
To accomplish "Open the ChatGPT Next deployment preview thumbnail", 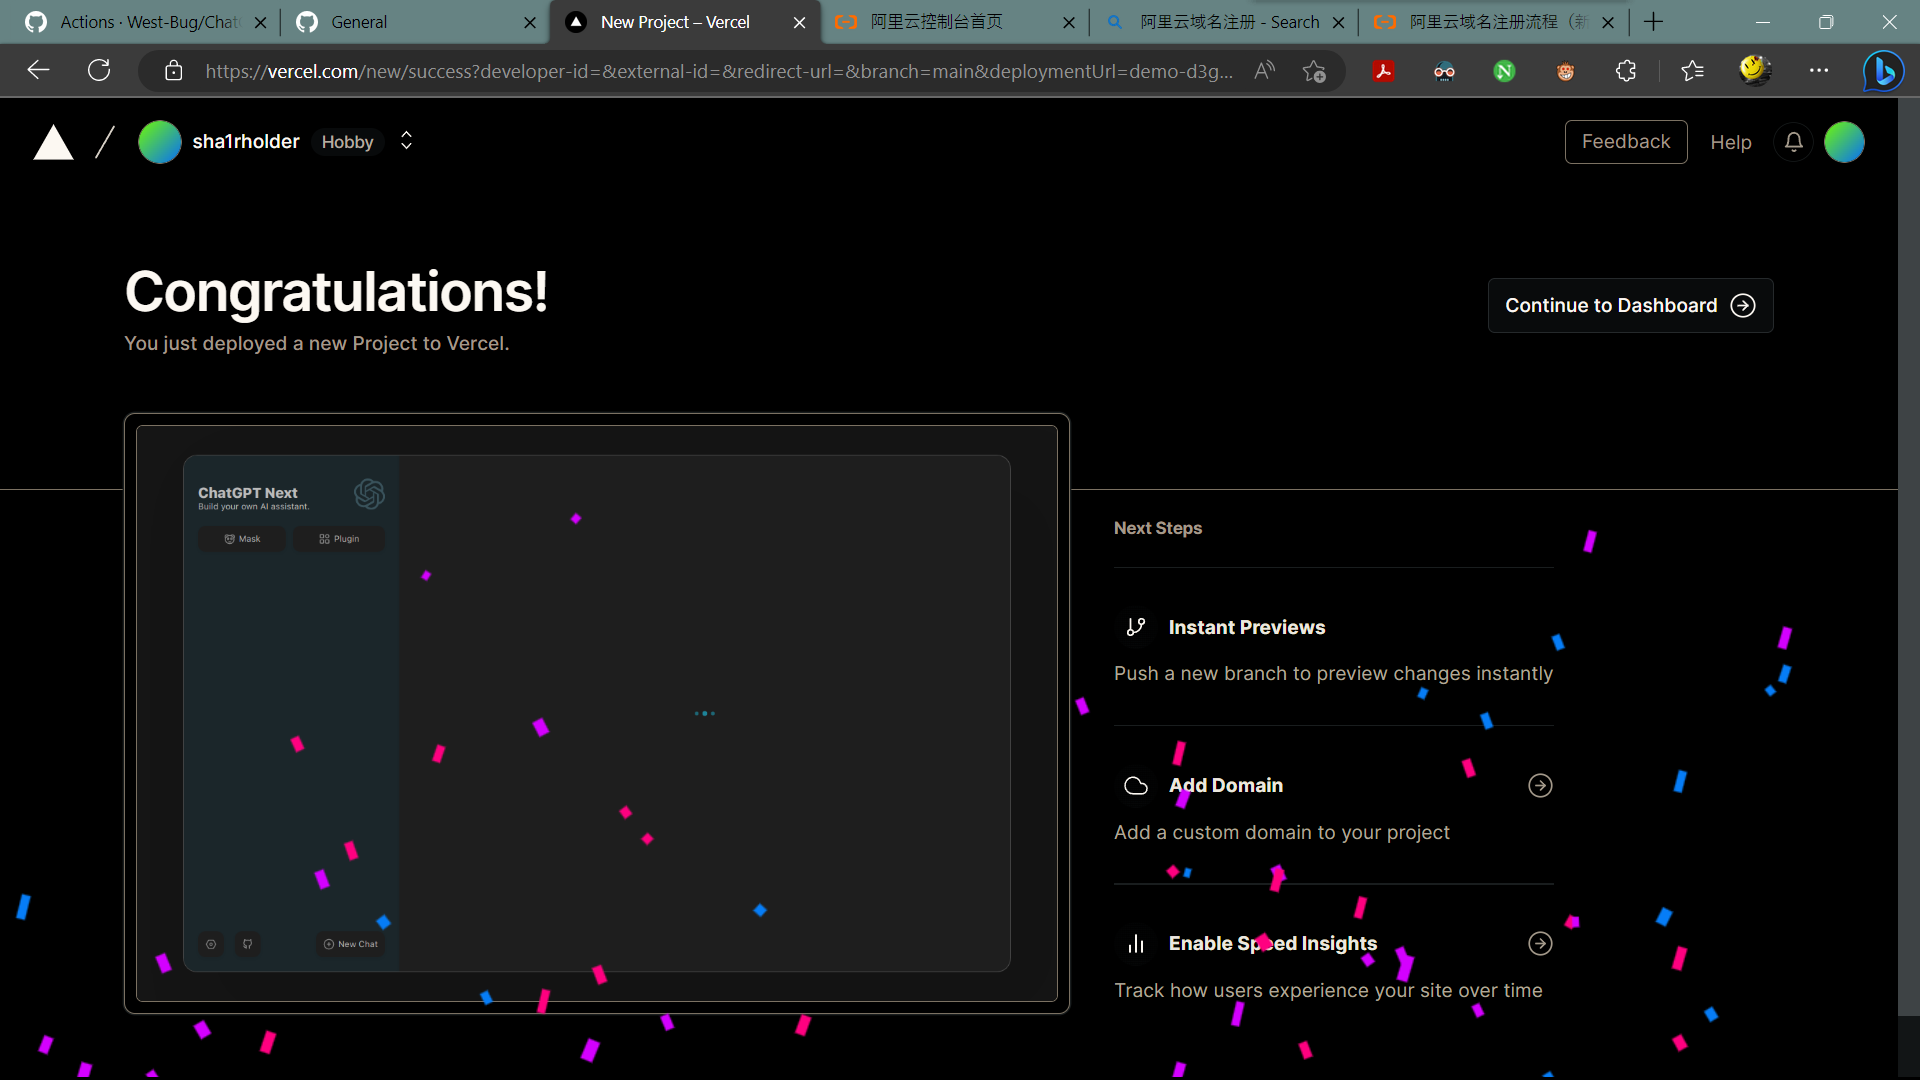I will [x=597, y=713].
